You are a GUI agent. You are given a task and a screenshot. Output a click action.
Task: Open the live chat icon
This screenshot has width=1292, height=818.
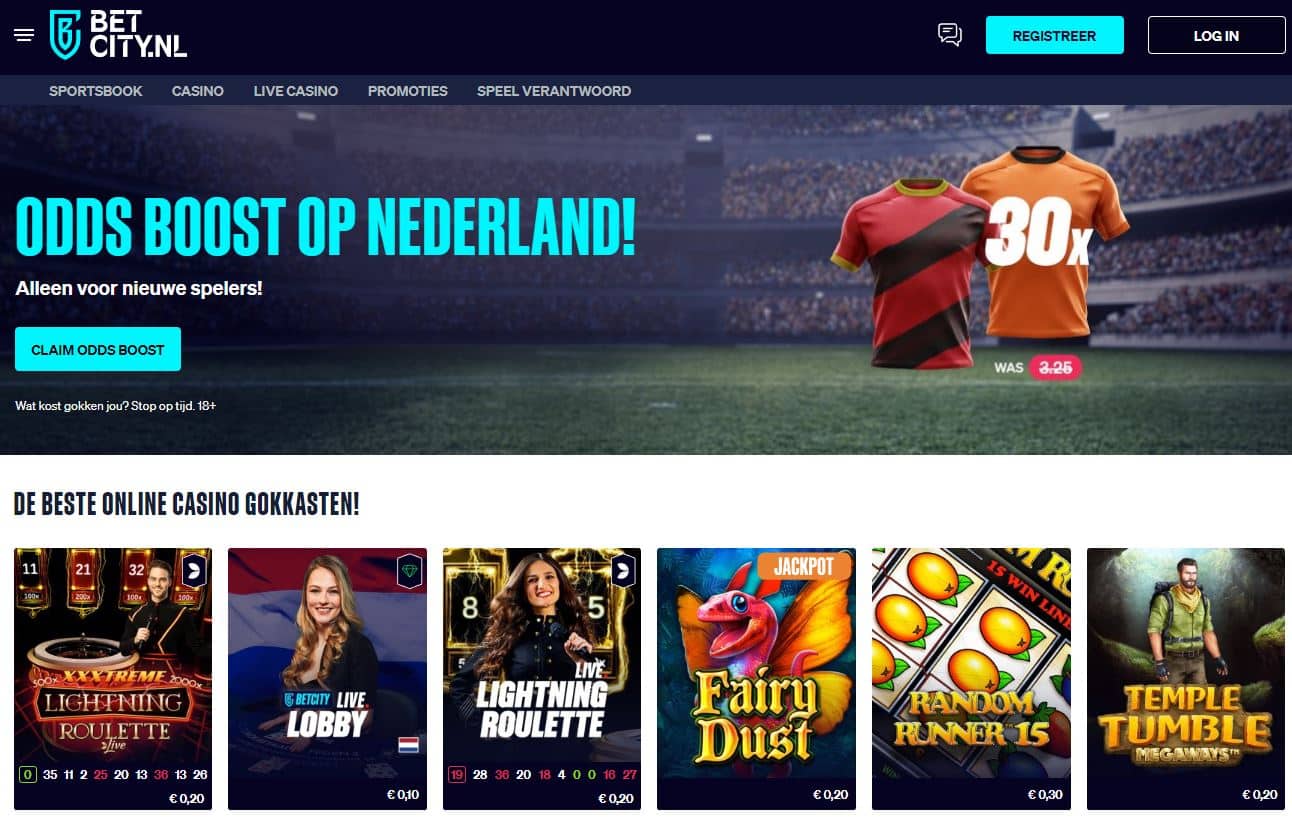click(x=950, y=35)
